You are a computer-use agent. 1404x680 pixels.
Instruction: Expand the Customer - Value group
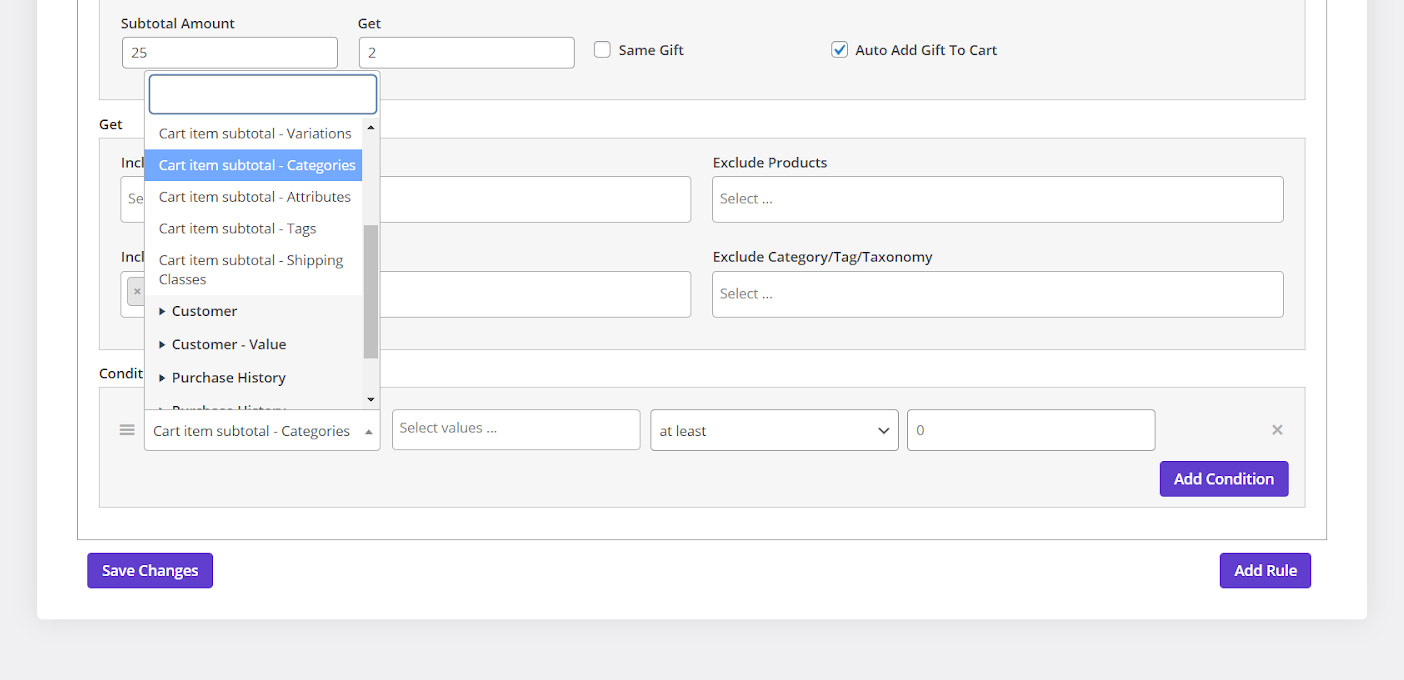pos(228,344)
